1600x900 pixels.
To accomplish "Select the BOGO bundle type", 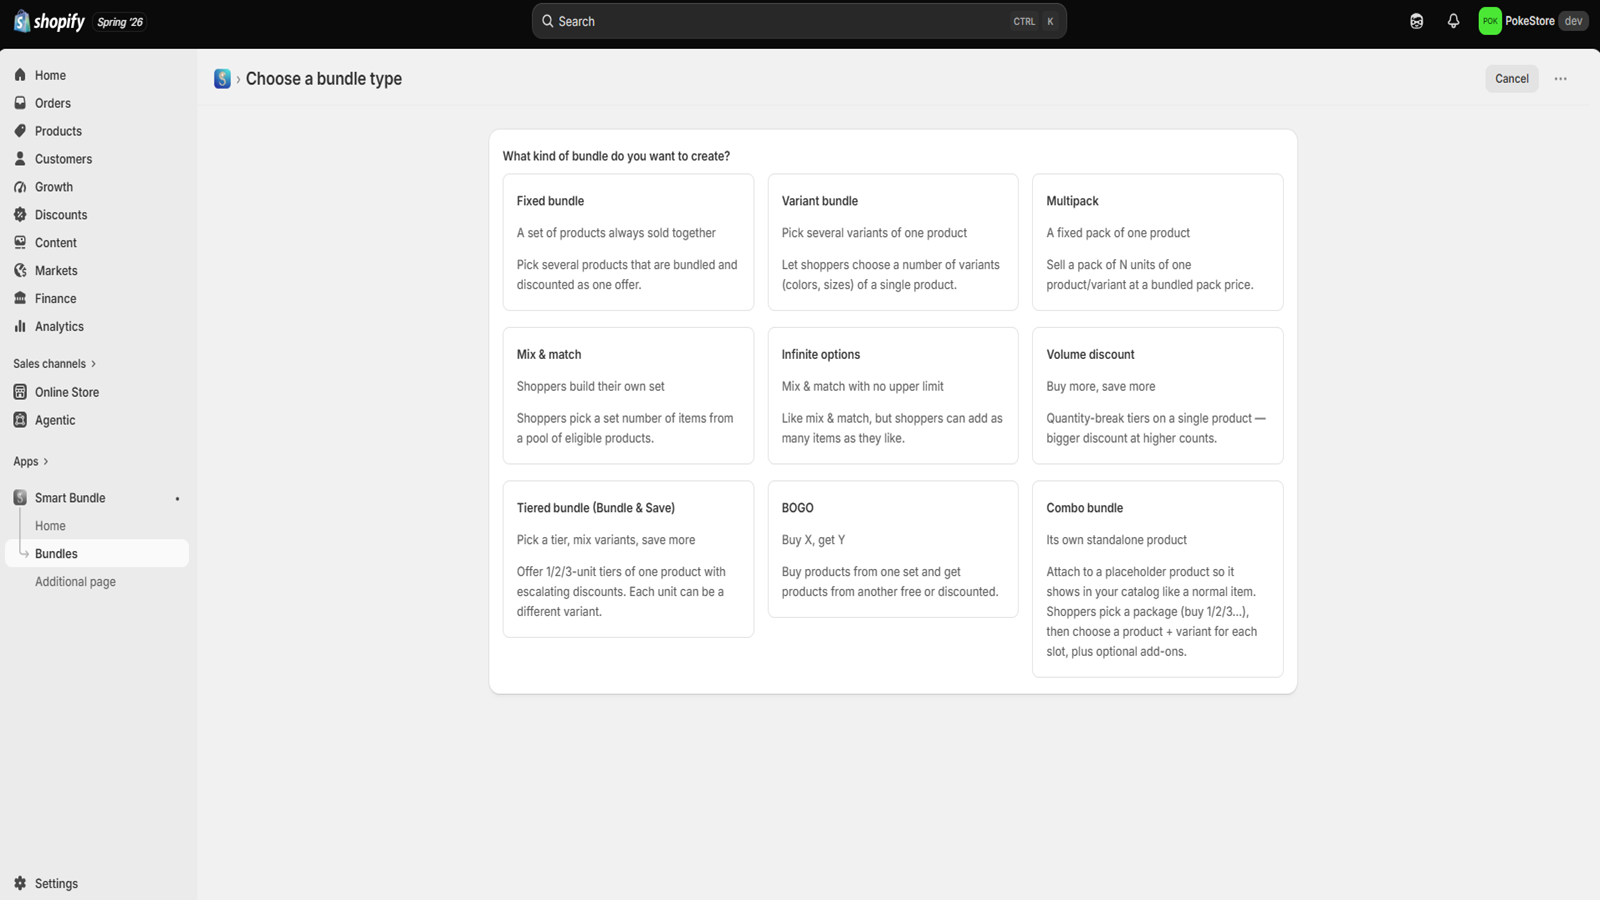I will click(x=893, y=549).
